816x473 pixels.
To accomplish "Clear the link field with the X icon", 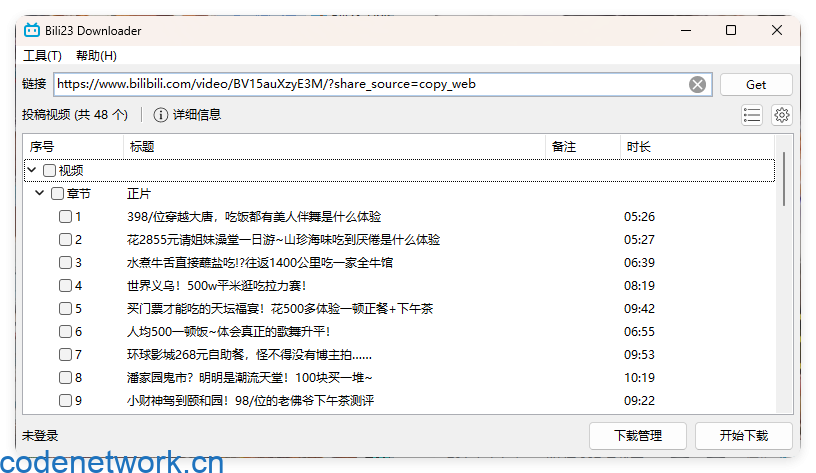I will click(x=697, y=84).
